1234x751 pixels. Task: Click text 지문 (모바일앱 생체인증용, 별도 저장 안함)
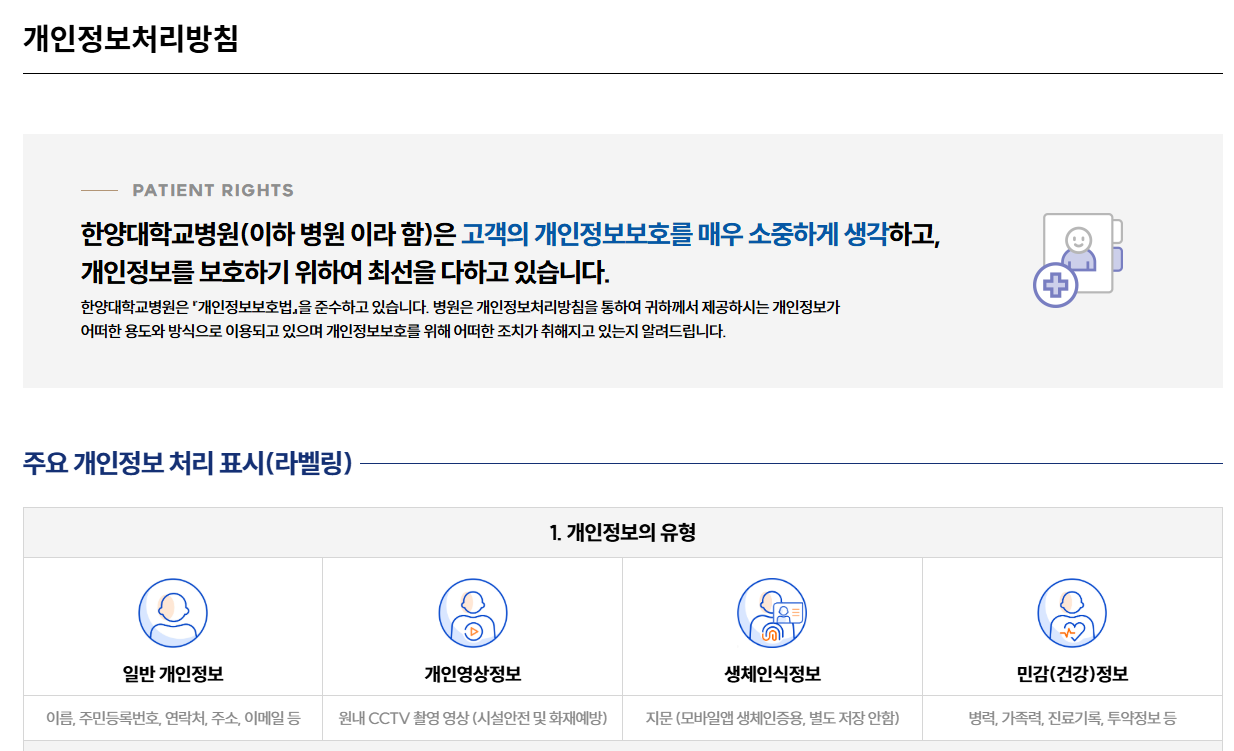(772, 718)
